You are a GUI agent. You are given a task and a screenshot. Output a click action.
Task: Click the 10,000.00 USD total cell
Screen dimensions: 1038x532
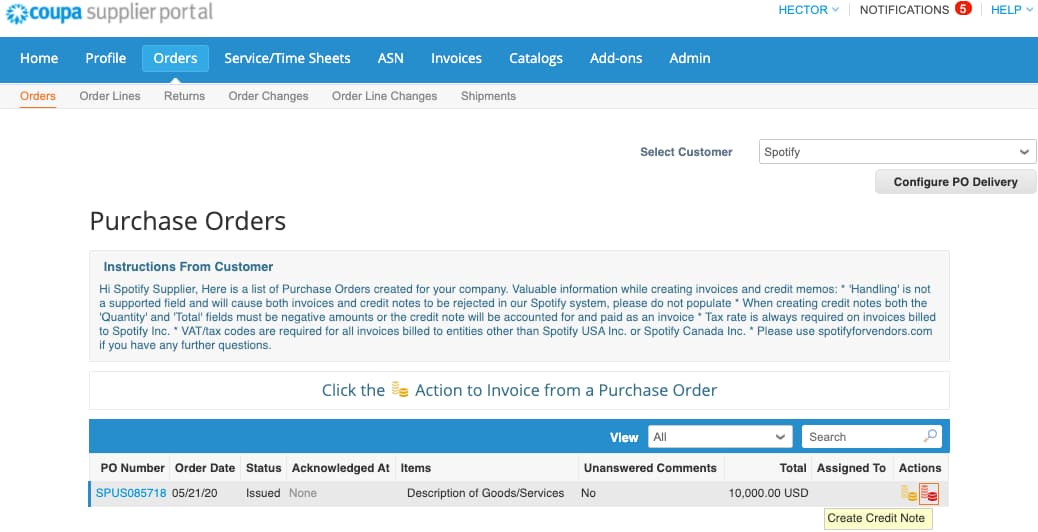[768, 493]
